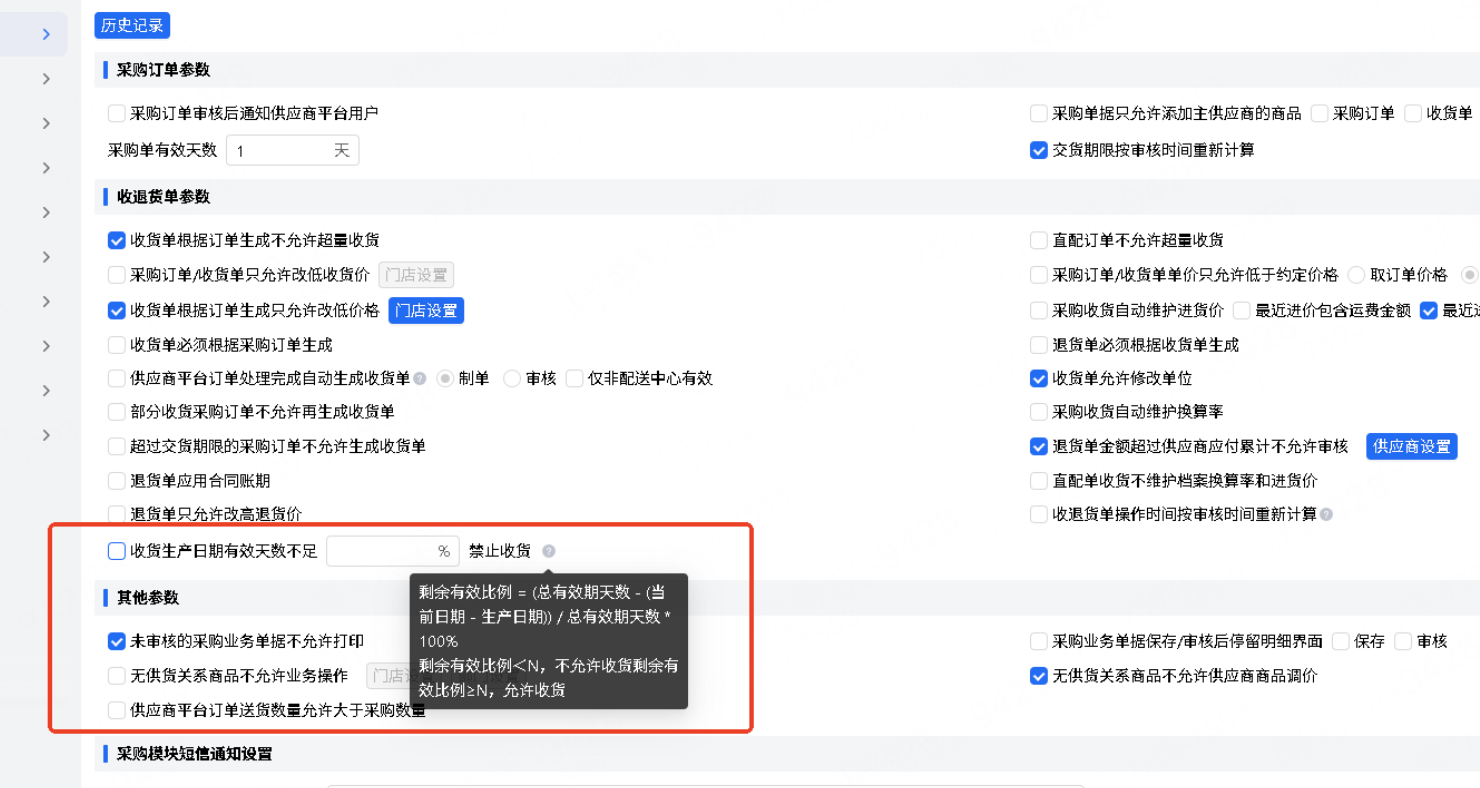
Task: Tick 最近进价包含运费金额 checkbox
Action: click(1241, 311)
